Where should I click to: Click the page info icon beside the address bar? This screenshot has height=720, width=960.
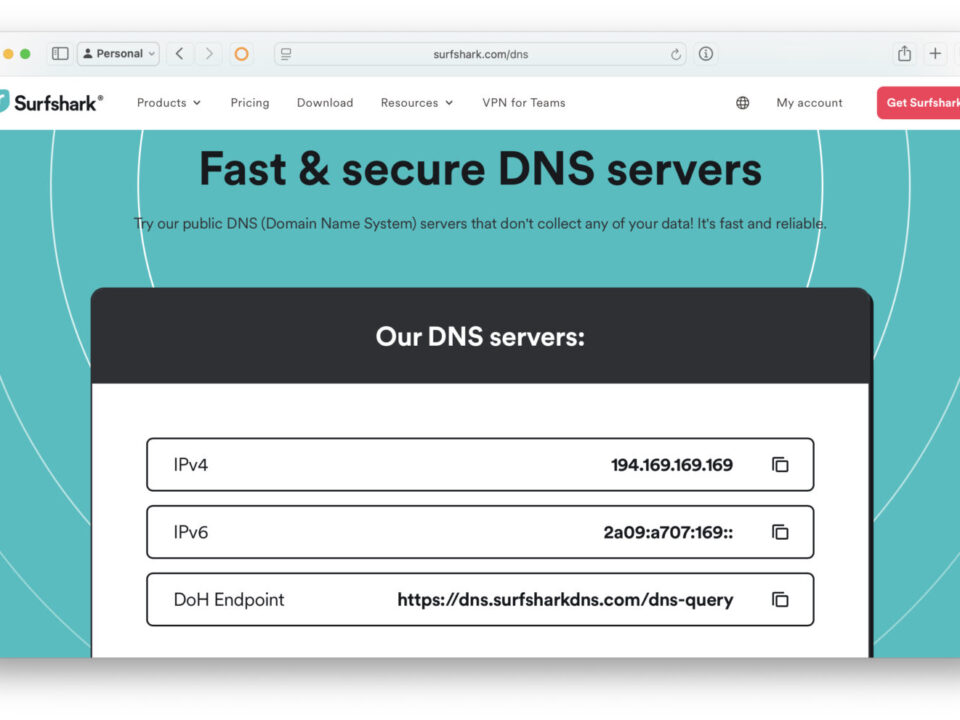705,54
